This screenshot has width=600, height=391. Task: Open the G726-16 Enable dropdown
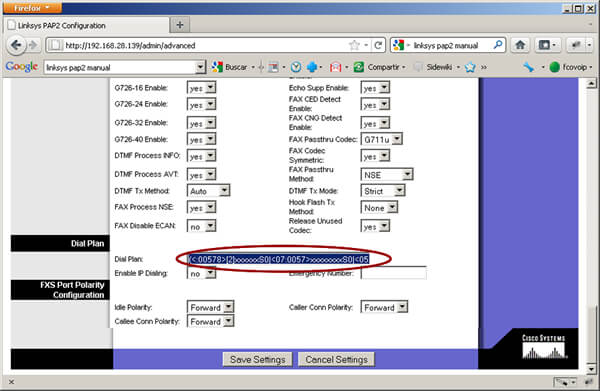click(x=201, y=88)
